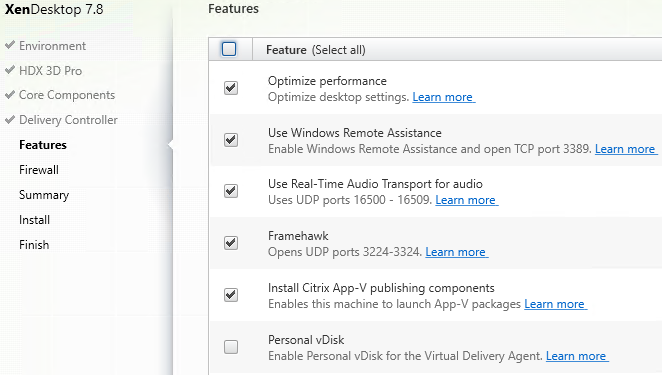Uncheck the Framehawk checkbox
Viewport: 662px width, 375px height.
[x=231, y=243]
